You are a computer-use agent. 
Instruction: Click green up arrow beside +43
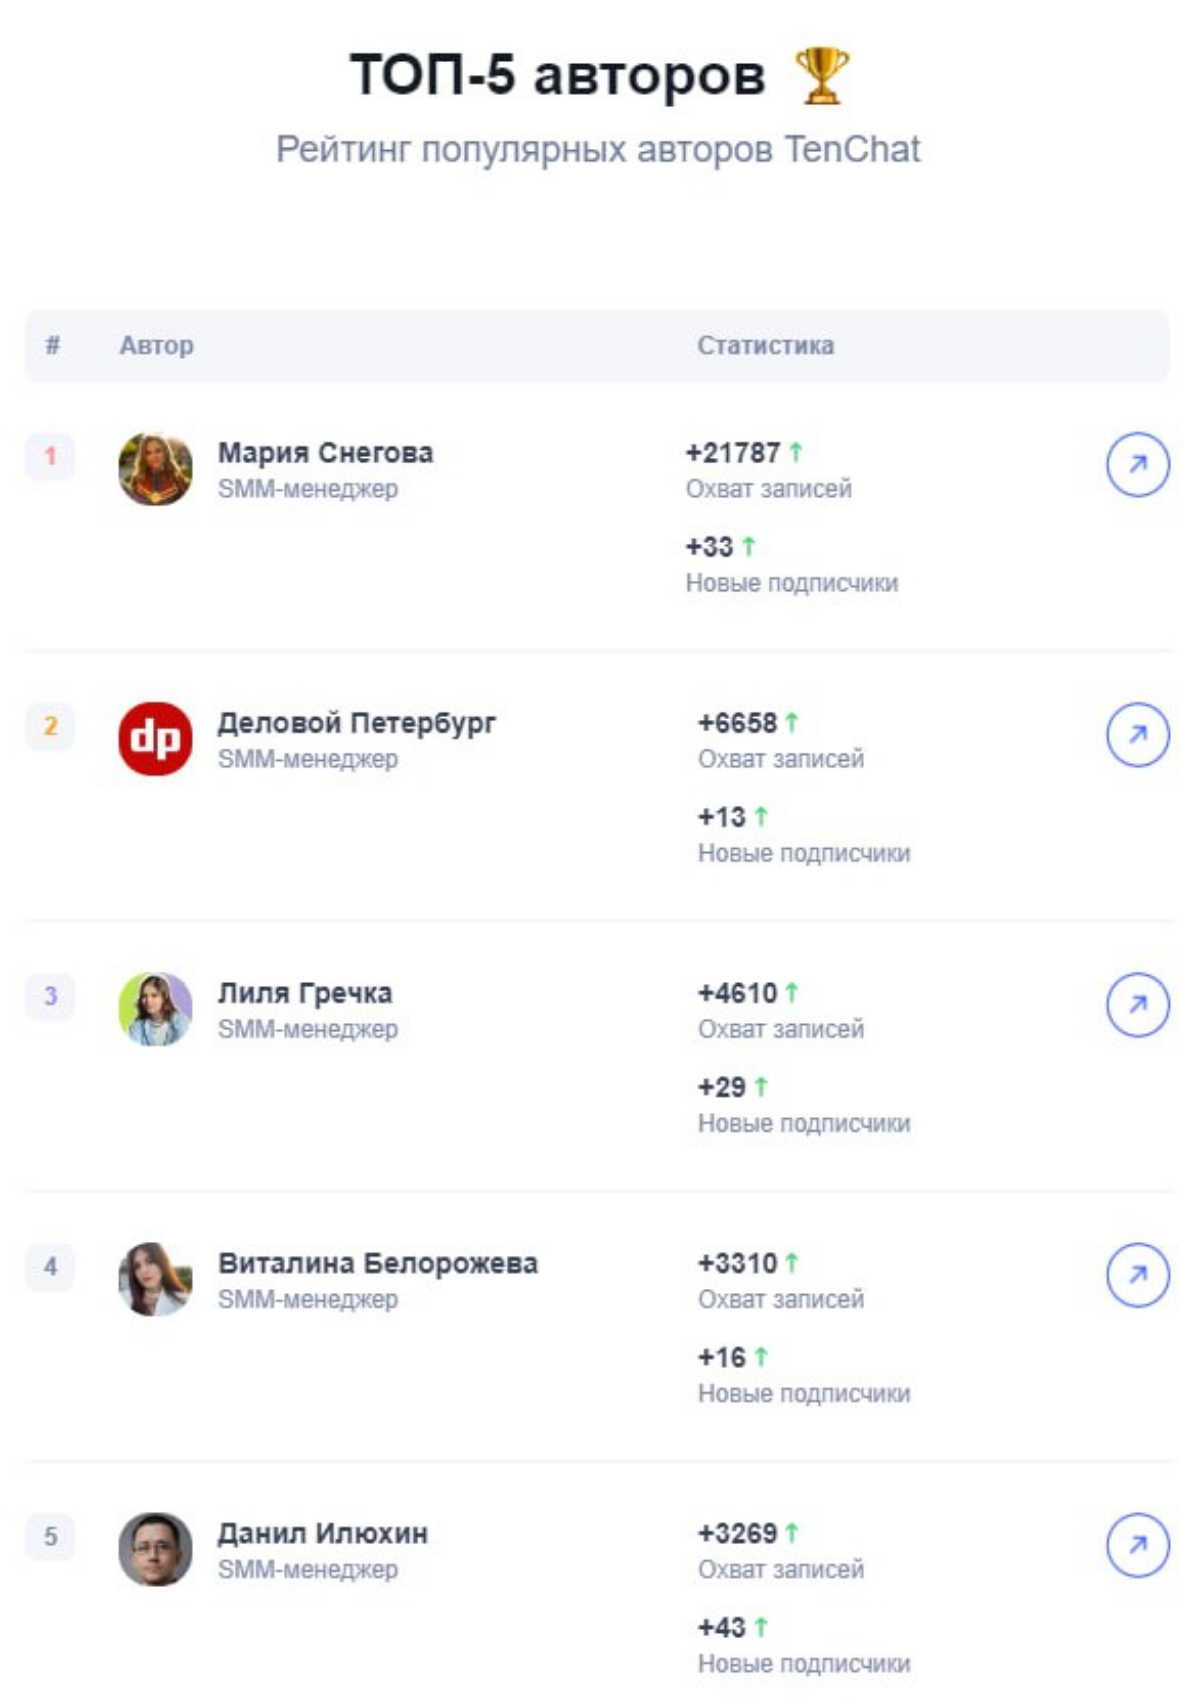(x=760, y=1627)
